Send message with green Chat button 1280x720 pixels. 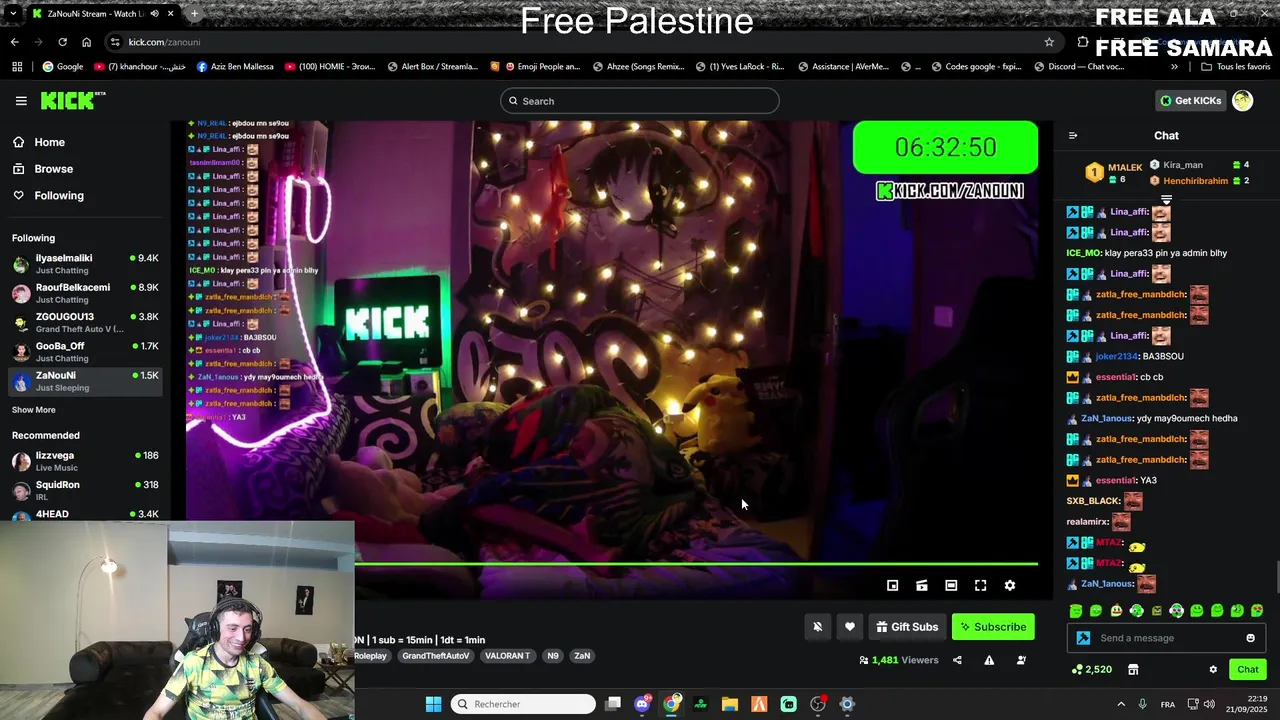(x=1248, y=670)
